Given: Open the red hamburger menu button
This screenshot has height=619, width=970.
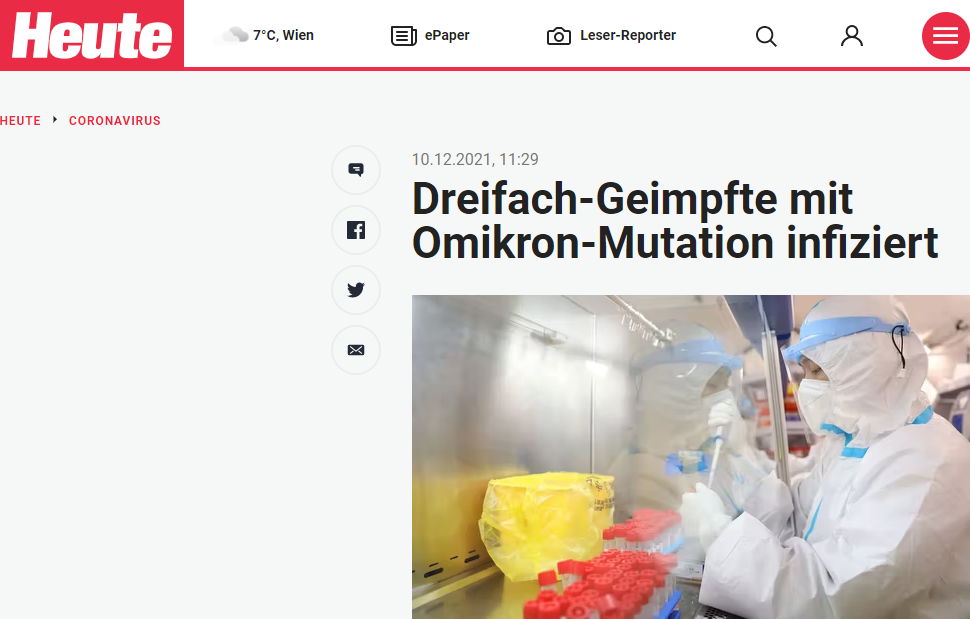Looking at the screenshot, I should [x=945, y=36].
